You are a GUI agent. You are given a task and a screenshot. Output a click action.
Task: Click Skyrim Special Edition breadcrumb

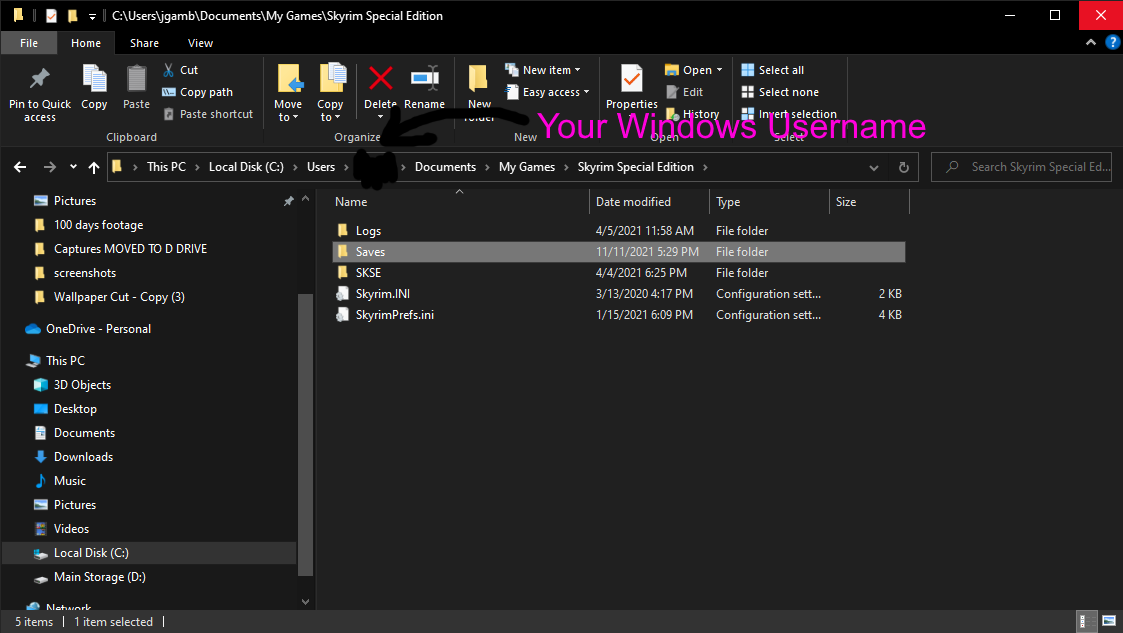click(635, 167)
